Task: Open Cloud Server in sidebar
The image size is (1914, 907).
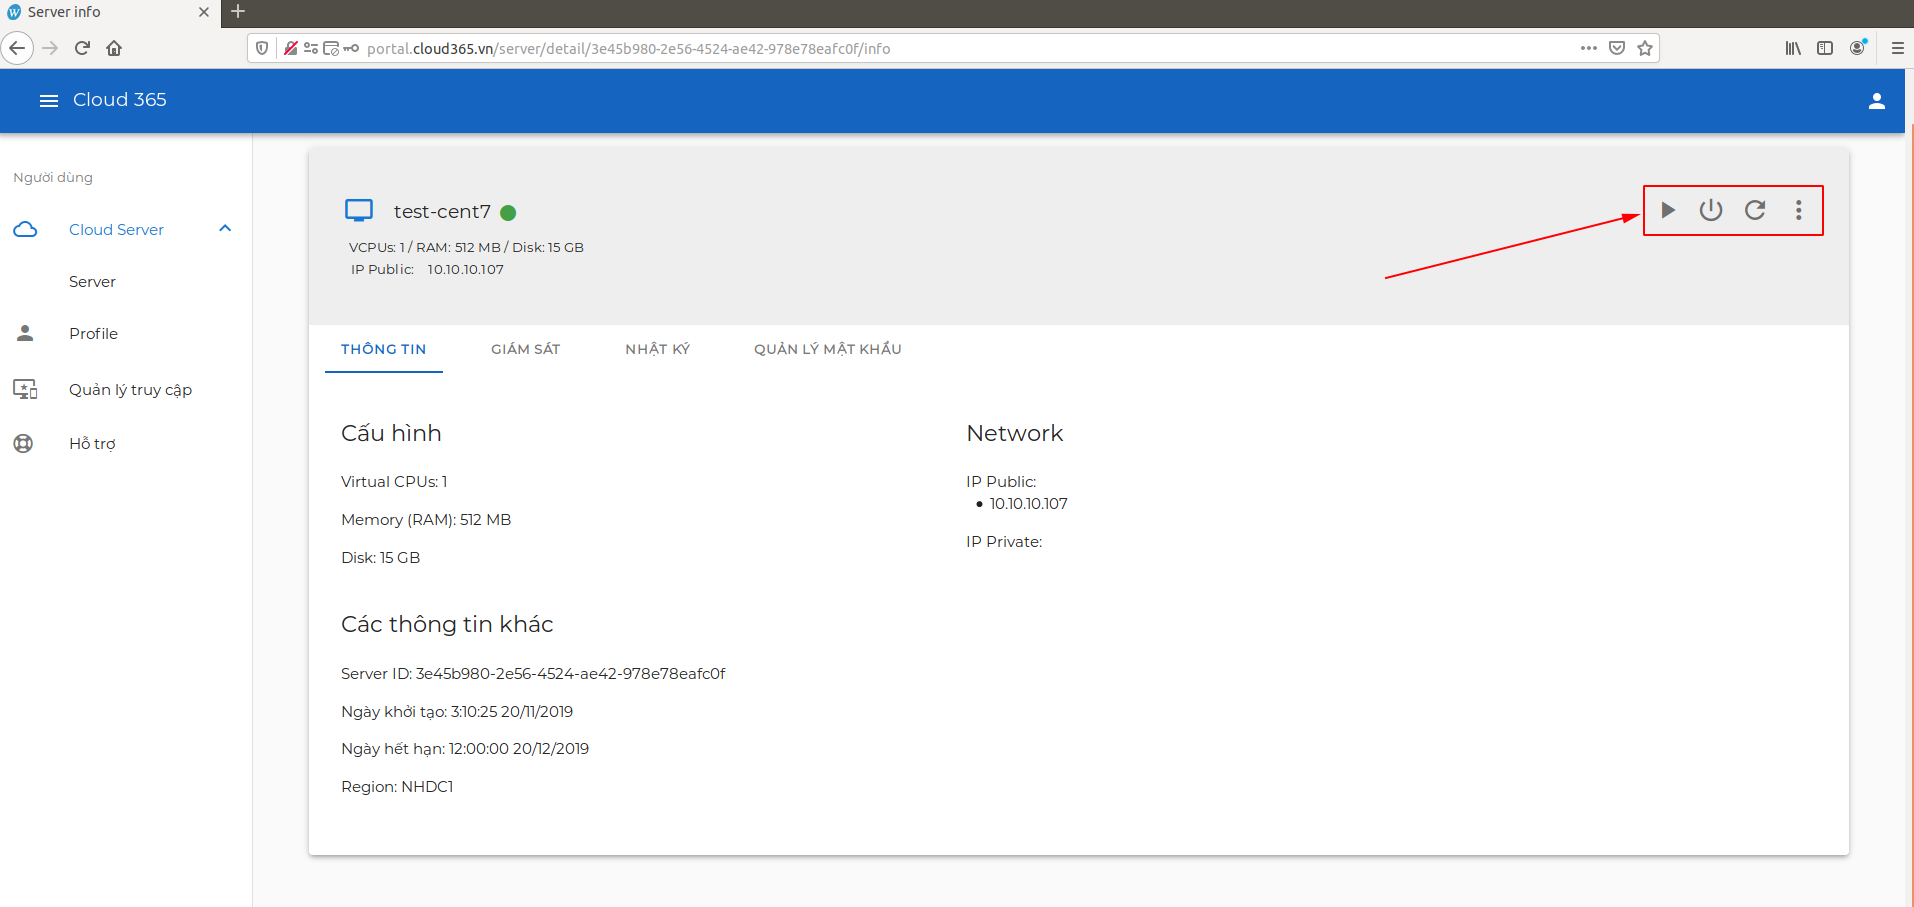Action: 116,229
